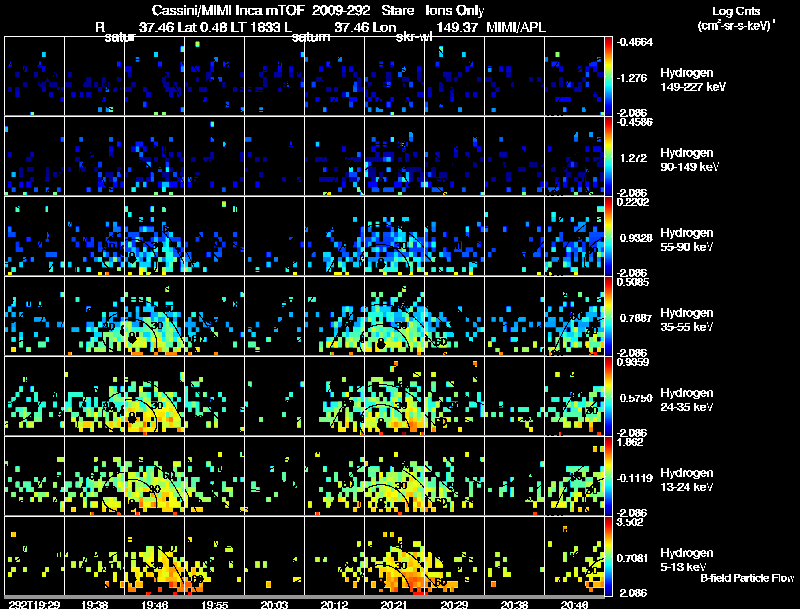Click the 'Cassini/MIMI Inca mTOF' title text
Image resolution: width=800 pixels, height=609 pixels.
pos(228,10)
